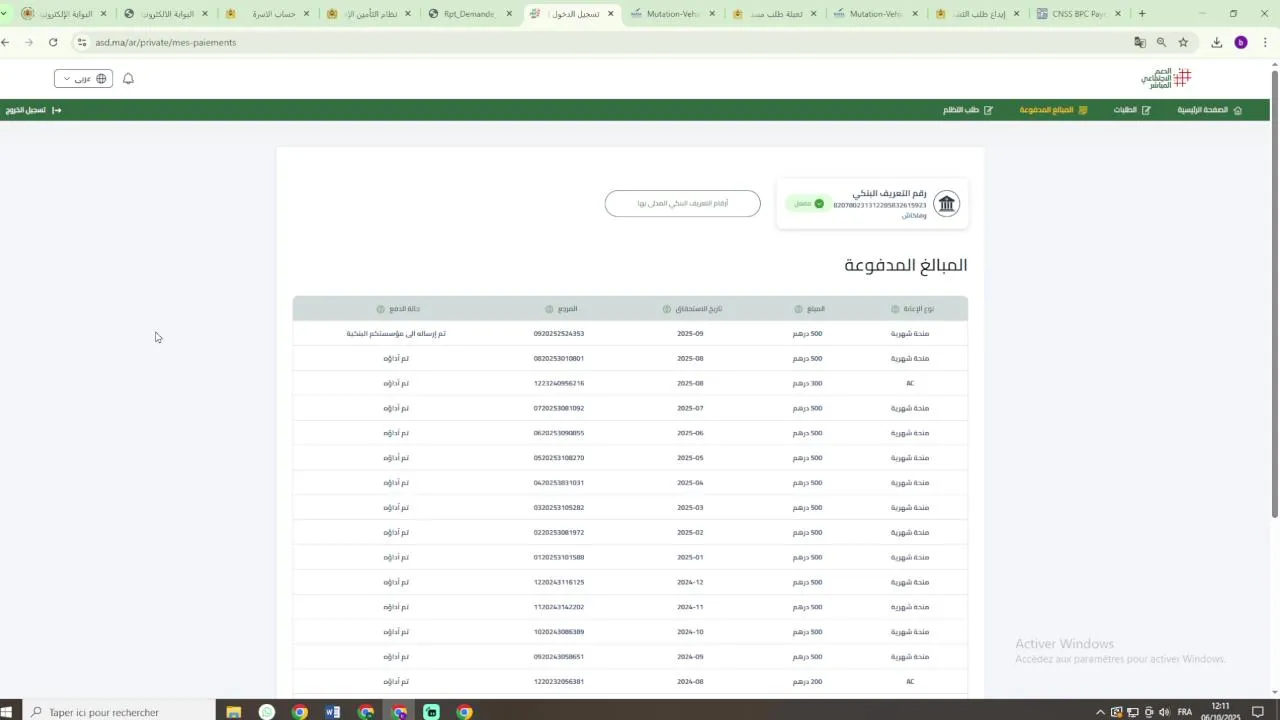The height and width of the screenshot is (720, 1280).
Task: Click the Windows taskbar search box
Action: click(117, 712)
